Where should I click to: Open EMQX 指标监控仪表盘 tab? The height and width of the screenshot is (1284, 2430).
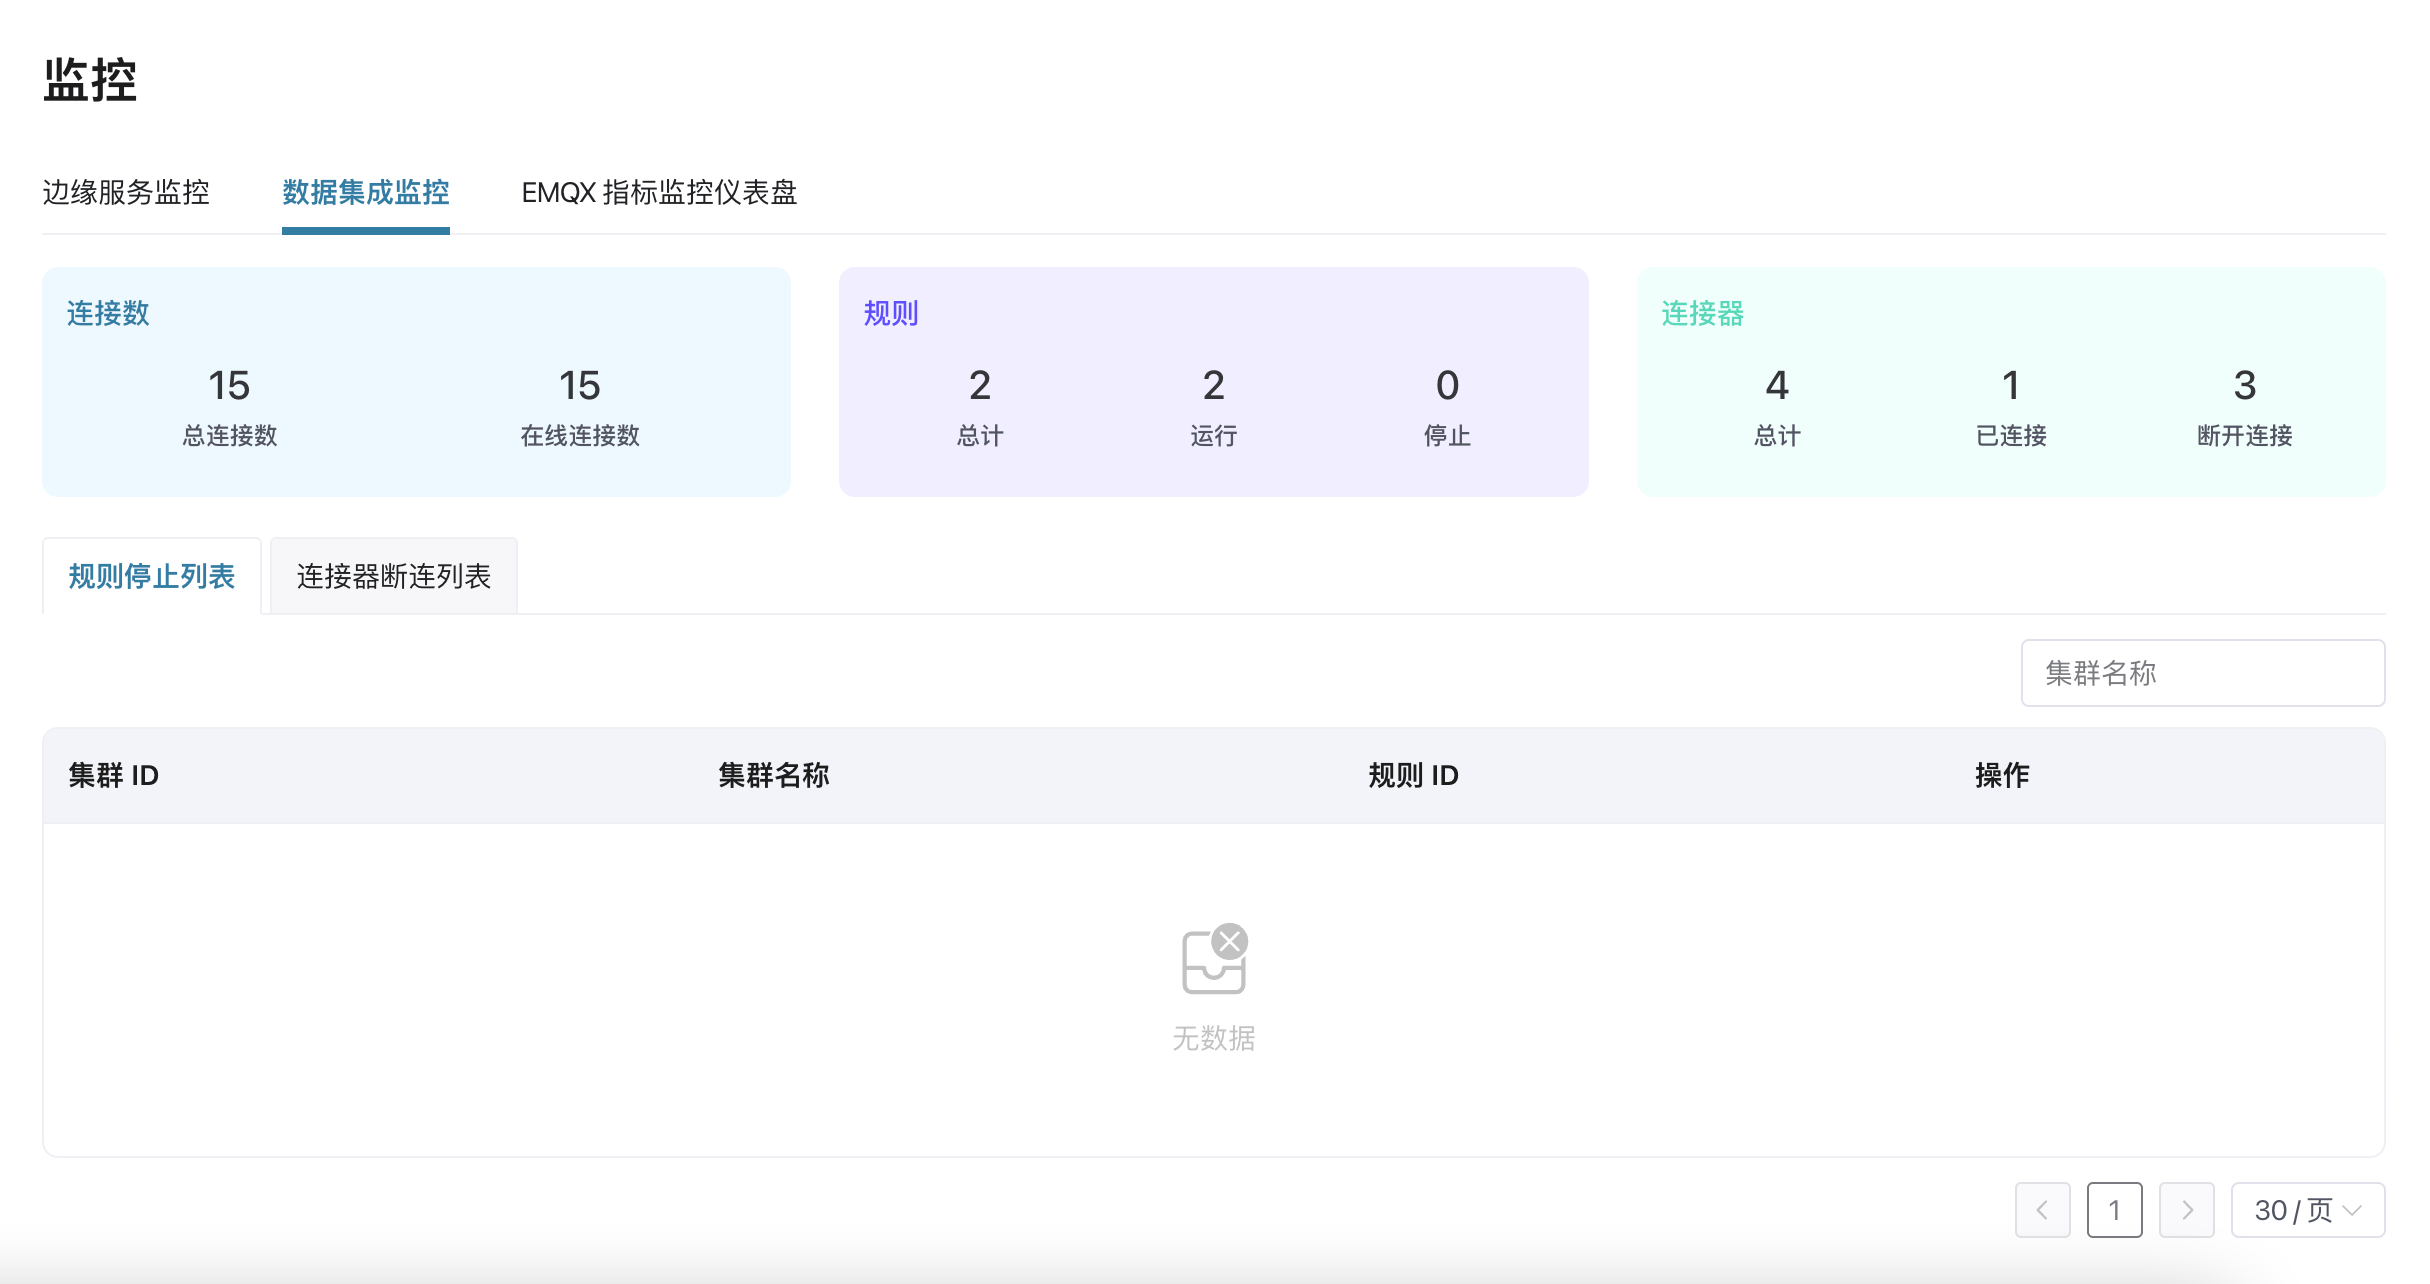click(x=659, y=192)
